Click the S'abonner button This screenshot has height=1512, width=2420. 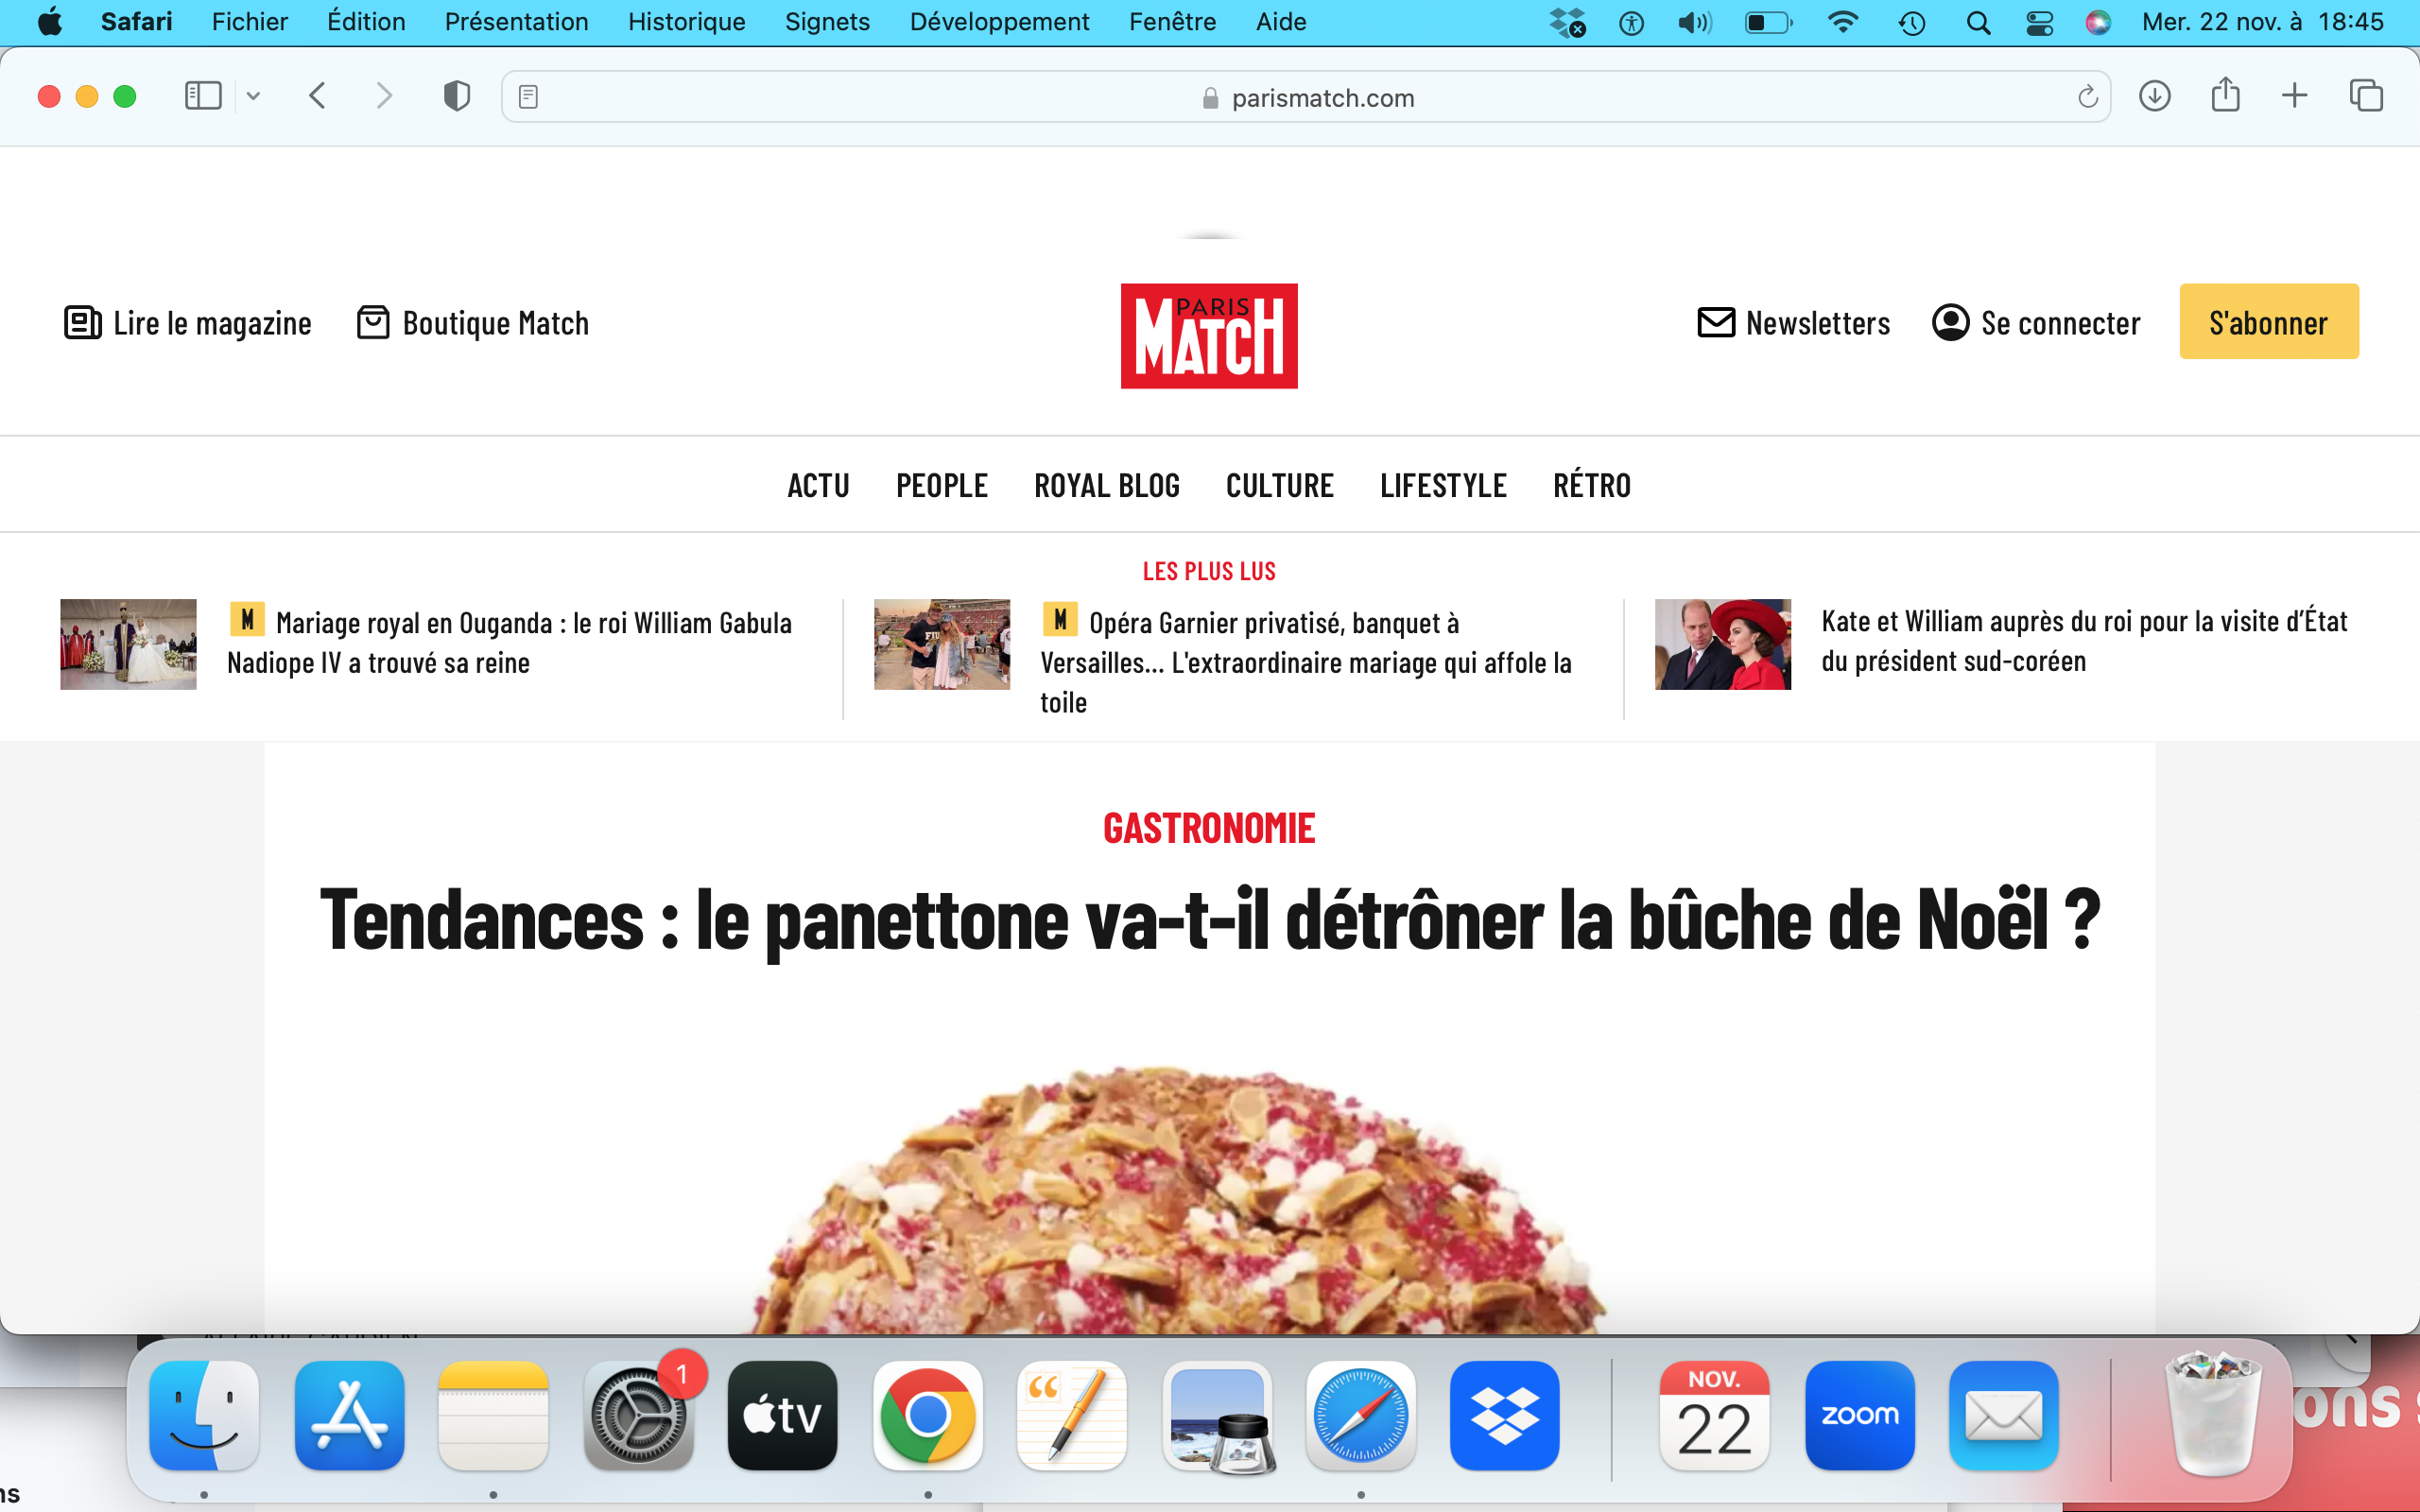pyautogui.click(x=2269, y=321)
